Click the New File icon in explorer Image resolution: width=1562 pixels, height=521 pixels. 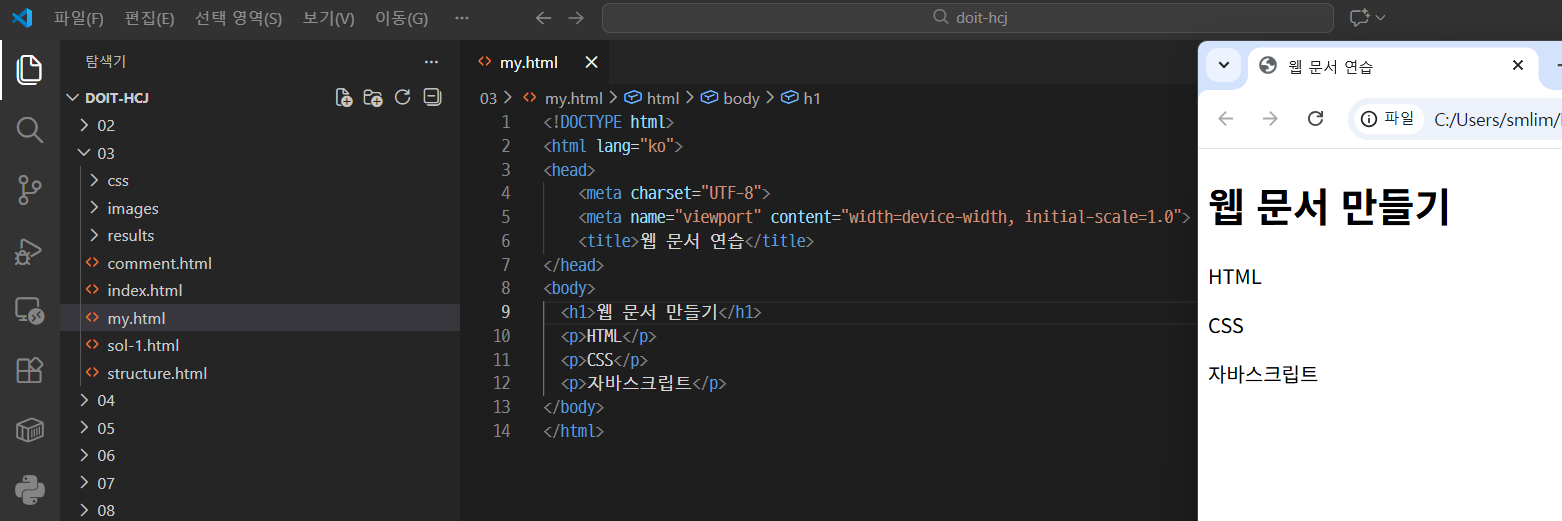coord(343,97)
